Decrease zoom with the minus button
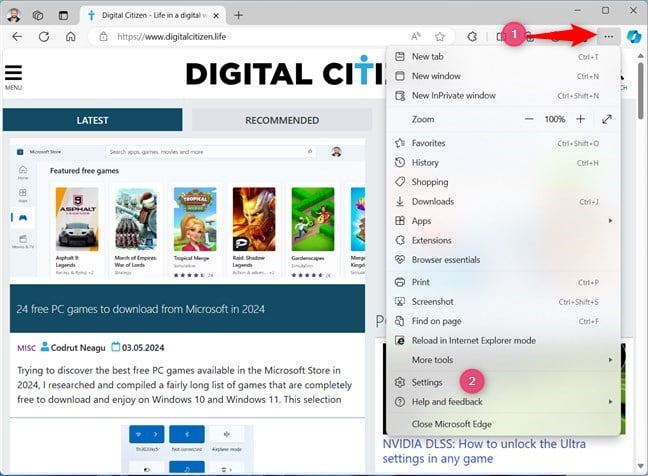The height and width of the screenshot is (476, 648). [529, 119]
